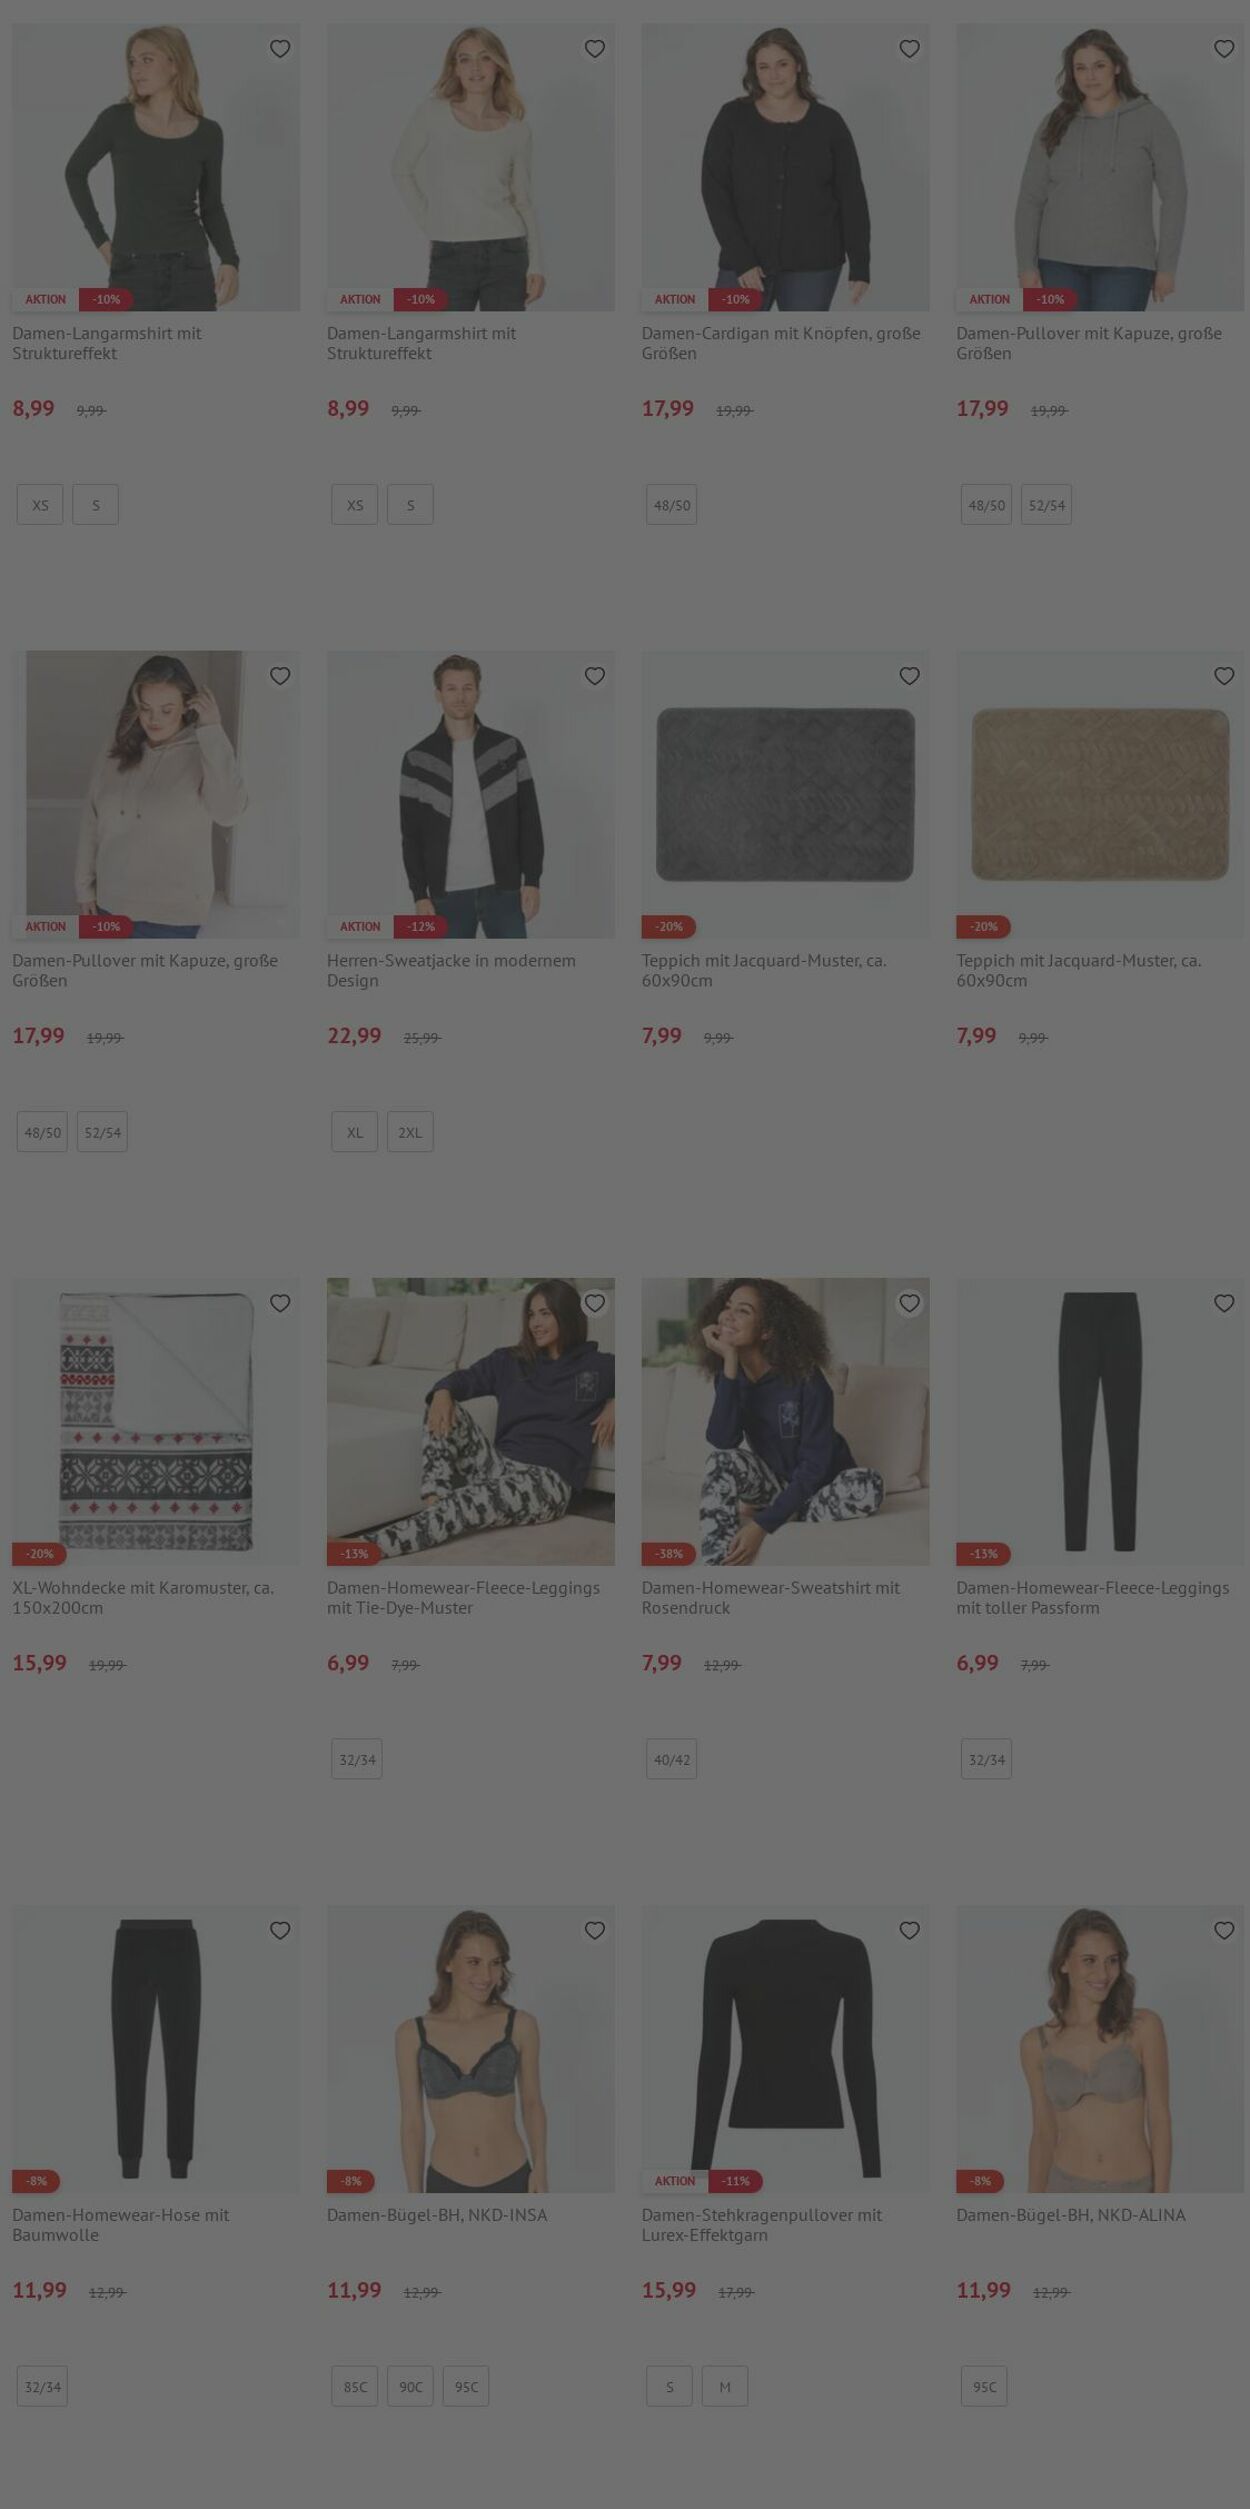Choose size 90C for NKD-INSA bra
Image resolution: width=1250 pixels, height=2509 pixels.
coord(410,2386)
